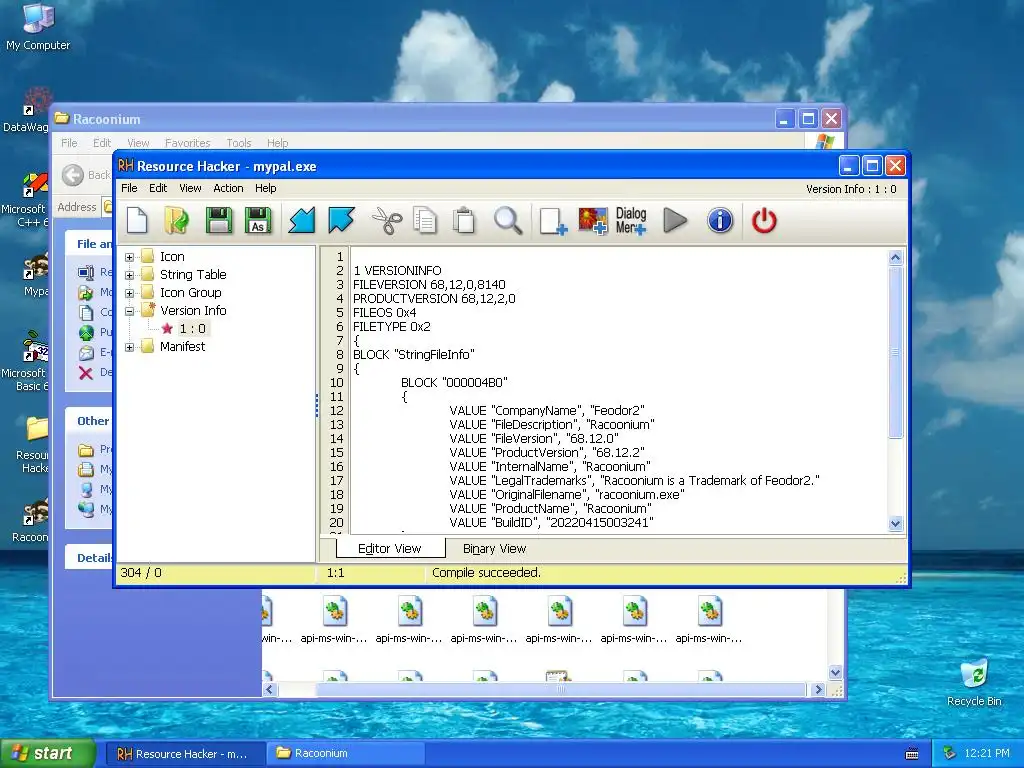Open Favorites menu in Racoonium window
The height and width of the screenshot is (768, 1024).
187,143
